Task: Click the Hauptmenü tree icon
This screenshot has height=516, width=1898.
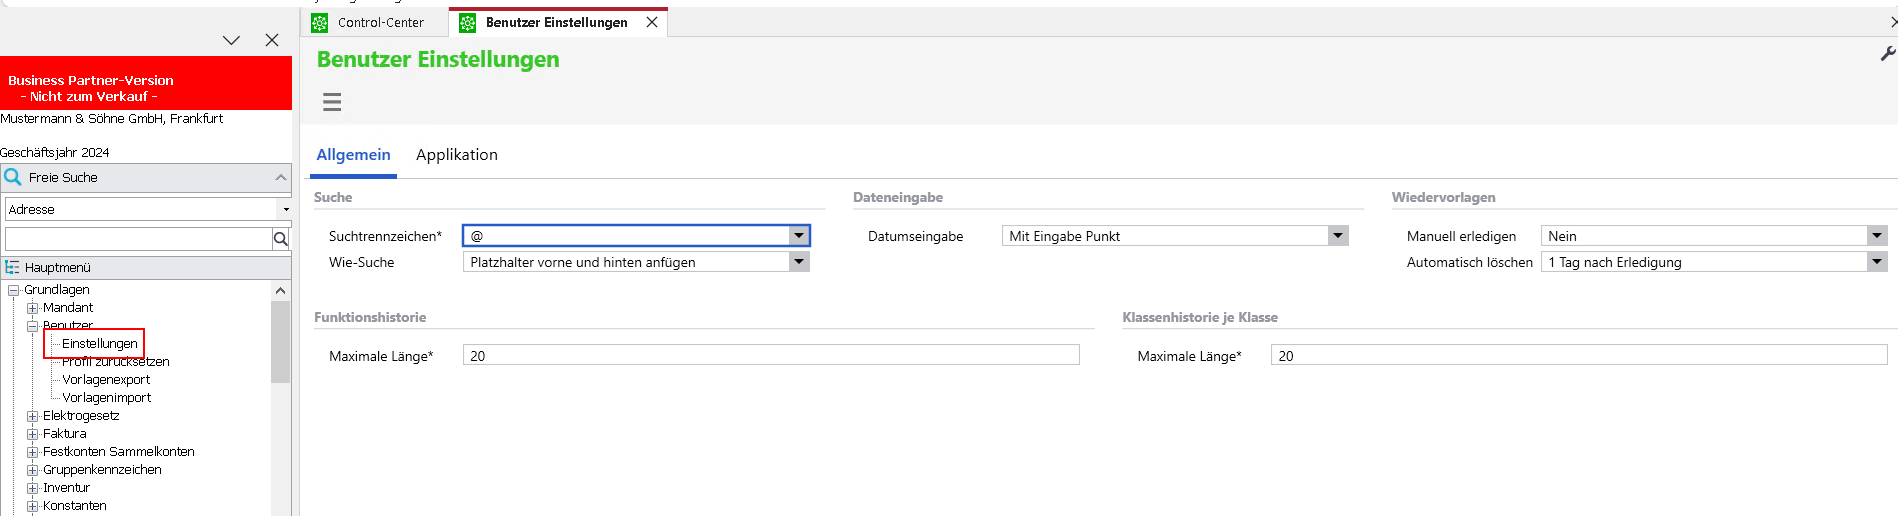Action: pos(12,268)
